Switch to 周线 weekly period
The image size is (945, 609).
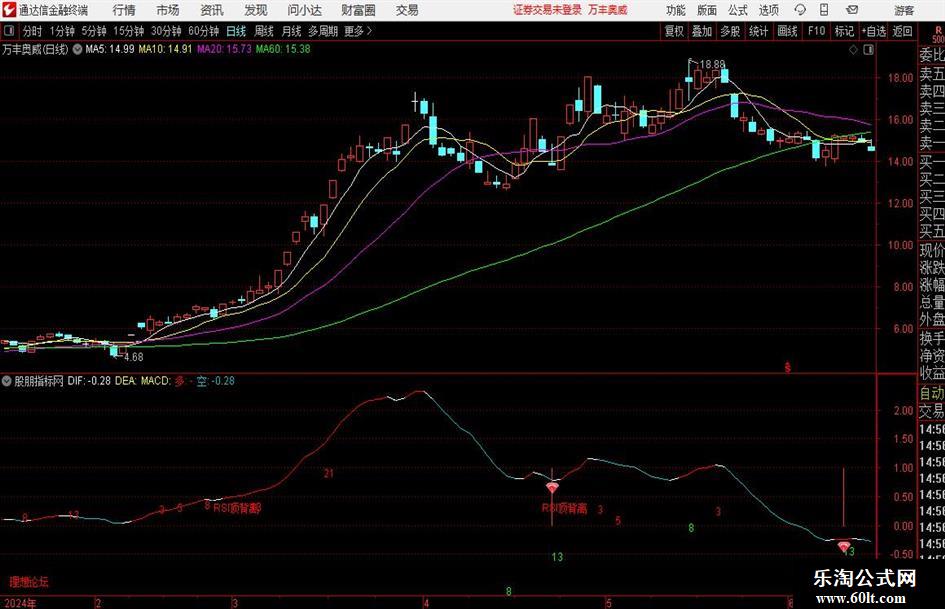(264, 31)
